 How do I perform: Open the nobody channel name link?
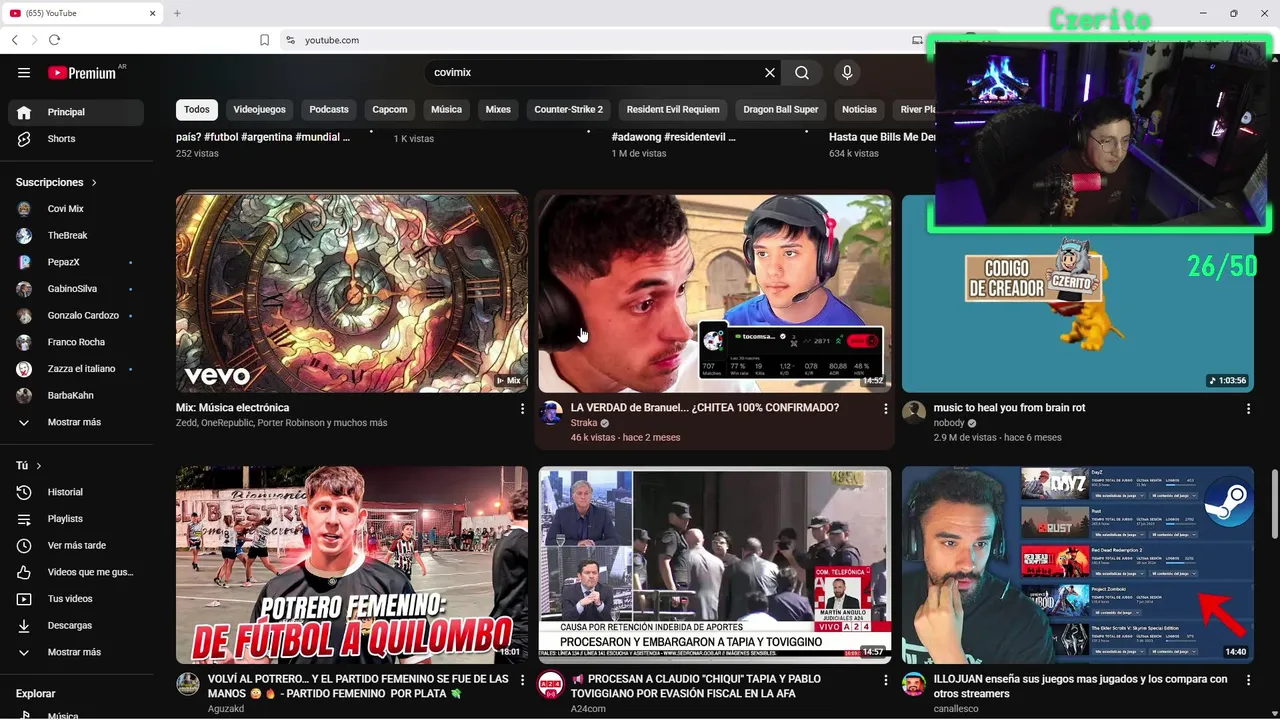[x=951, y=423]
